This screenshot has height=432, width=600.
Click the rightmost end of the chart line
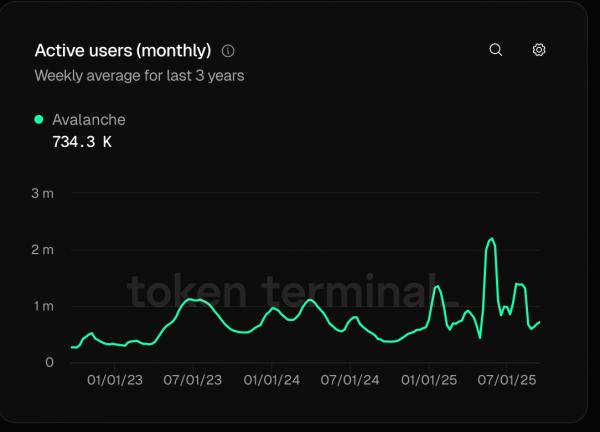(x=539, y=322)
